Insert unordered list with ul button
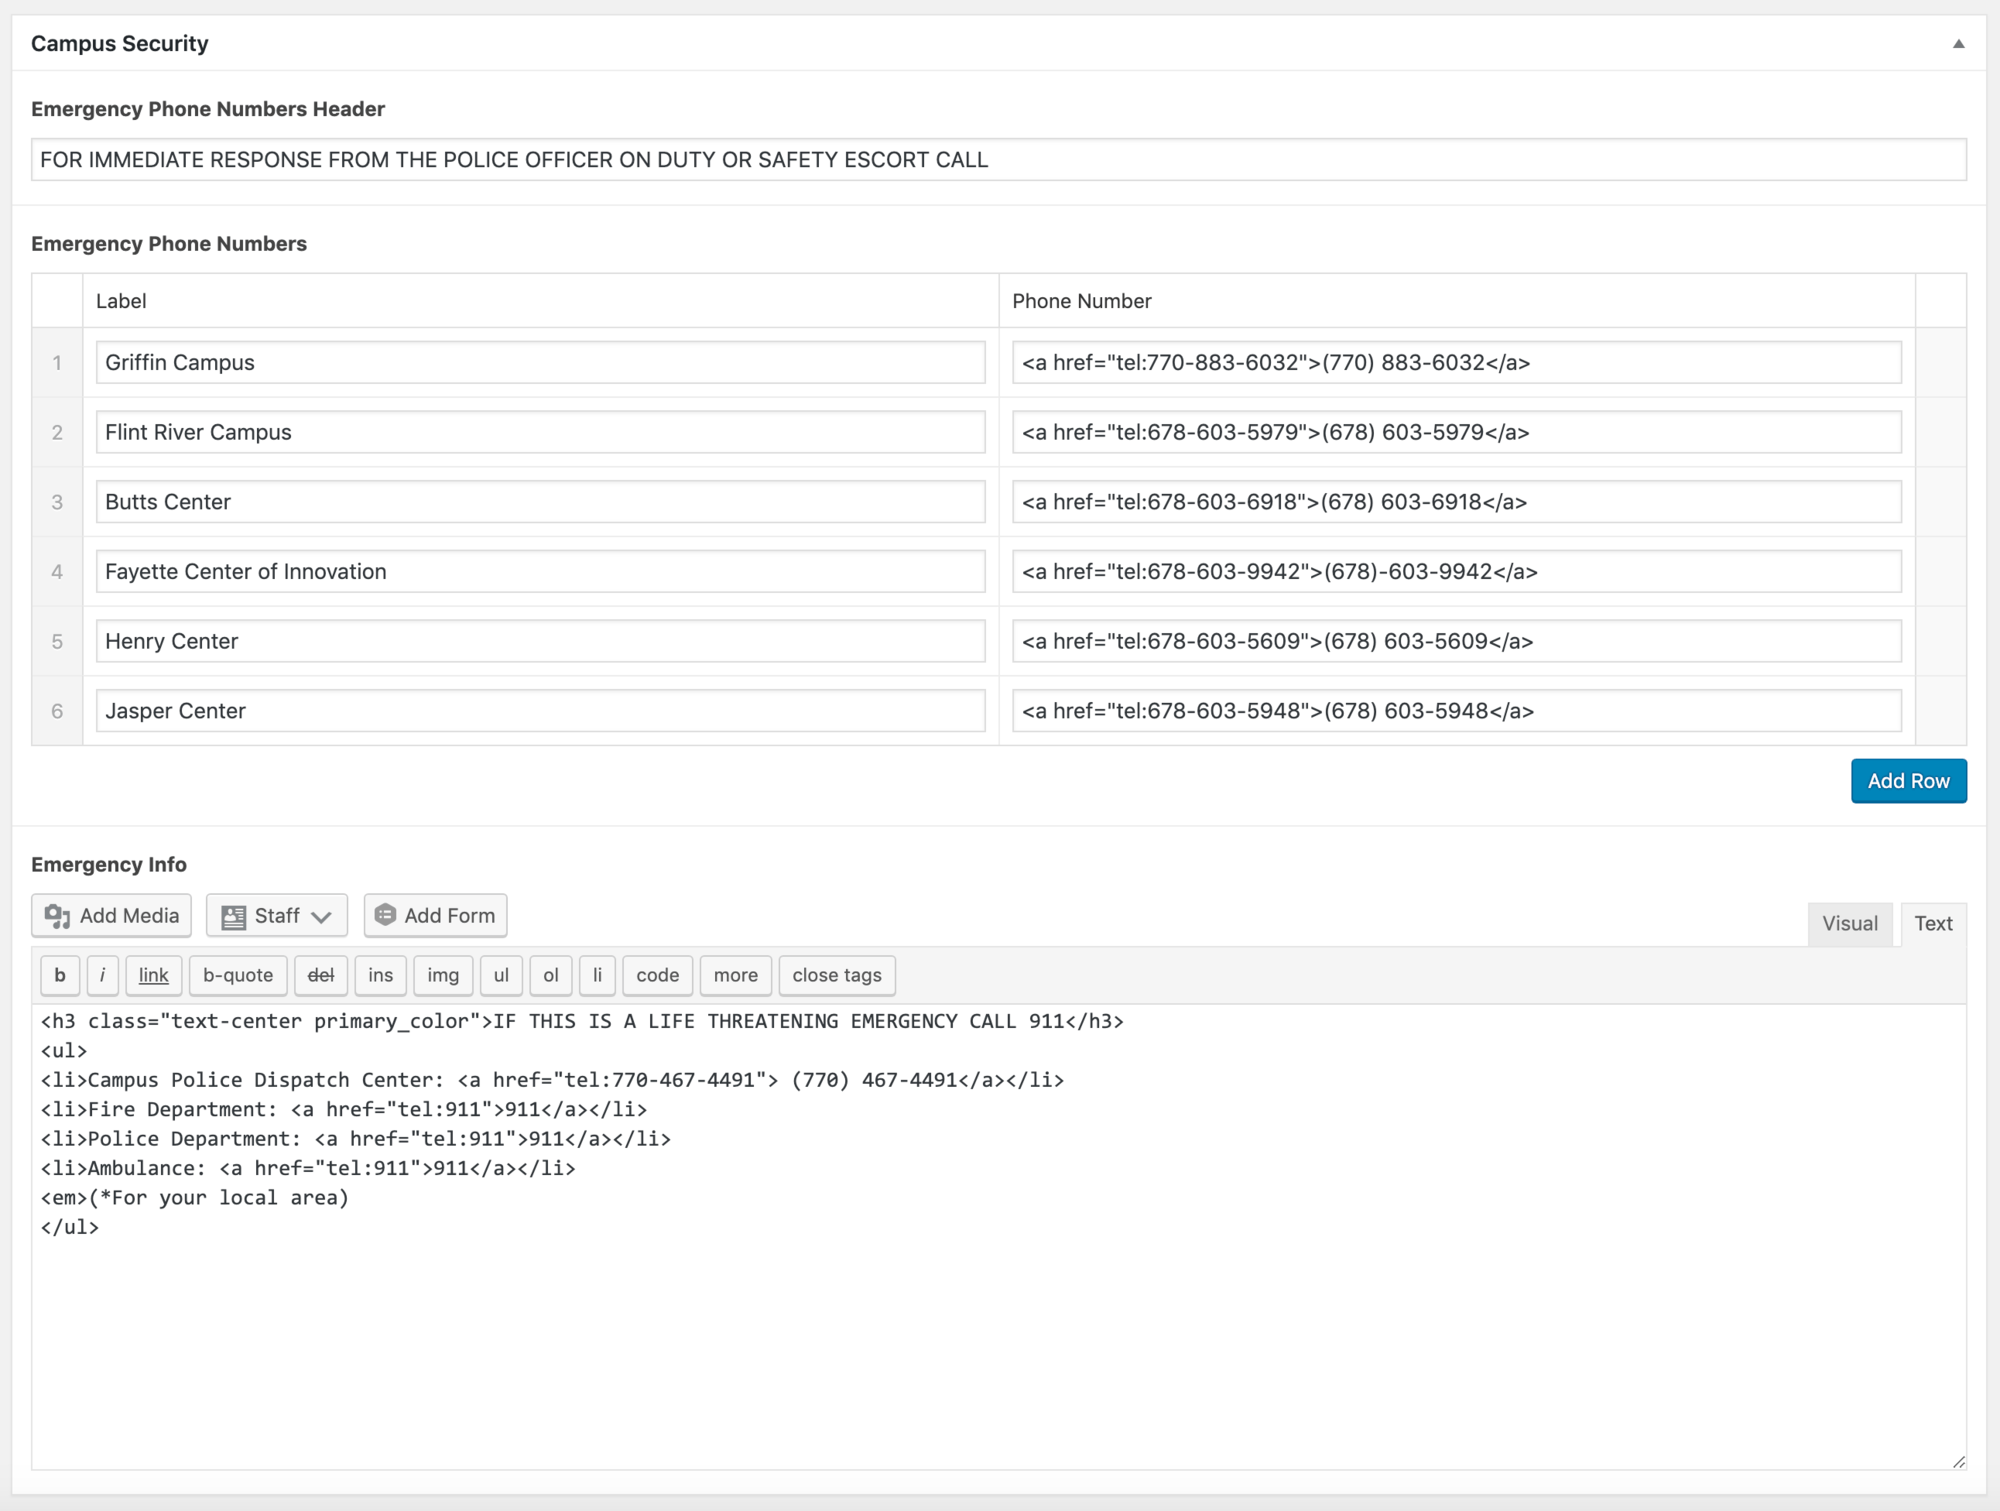The width and height of the screenshot is (2000, 1511). [x=501, y=975]
